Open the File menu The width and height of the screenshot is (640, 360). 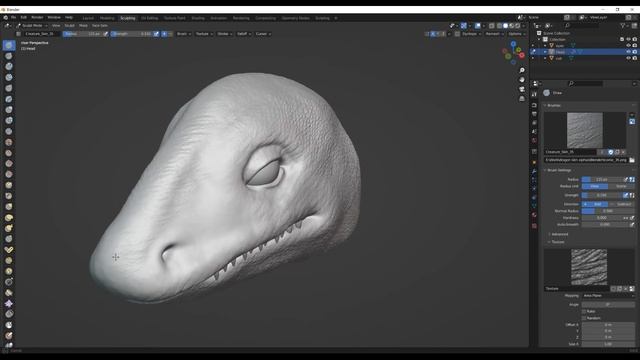point(13,18)
